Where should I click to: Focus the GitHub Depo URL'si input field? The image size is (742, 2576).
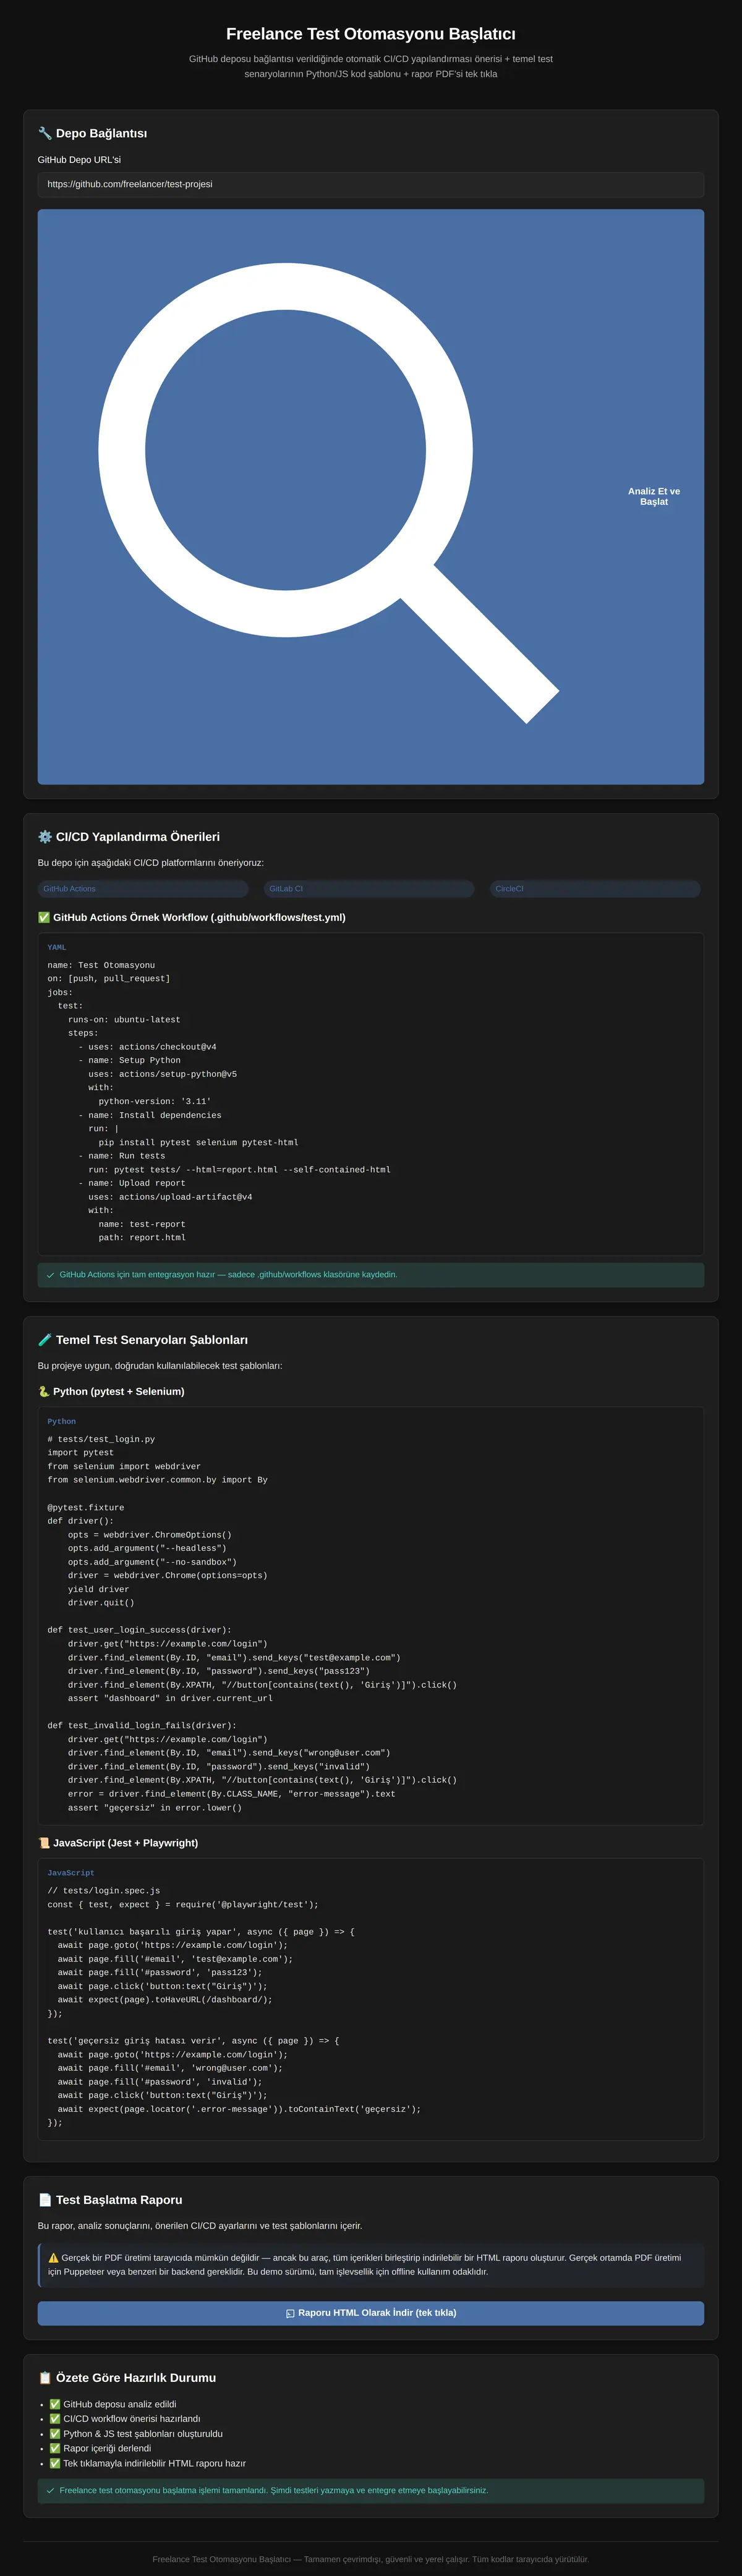pos(371,185)
